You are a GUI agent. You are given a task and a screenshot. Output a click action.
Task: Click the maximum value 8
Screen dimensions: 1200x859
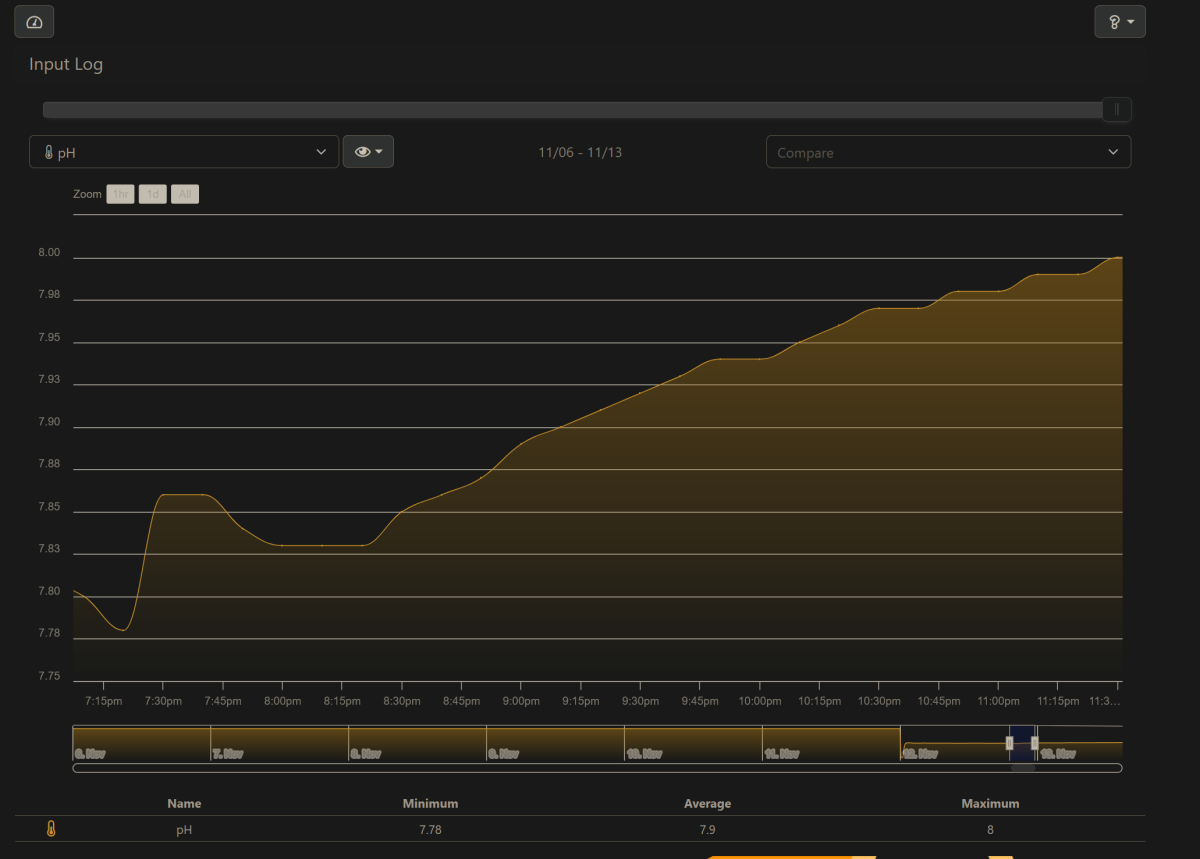tap(990, 829)
